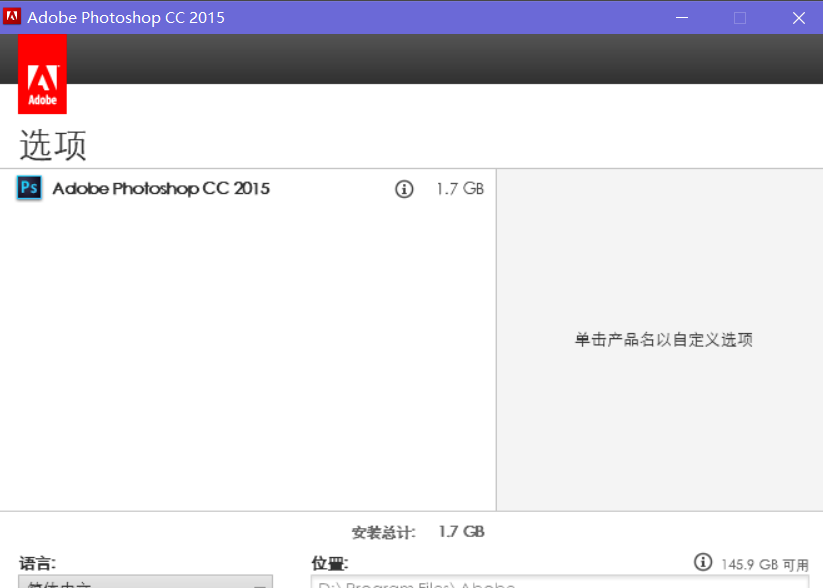823x588 pixels.
Task: Click the Photoshop Ps product icon
Action: click(29, 188)
